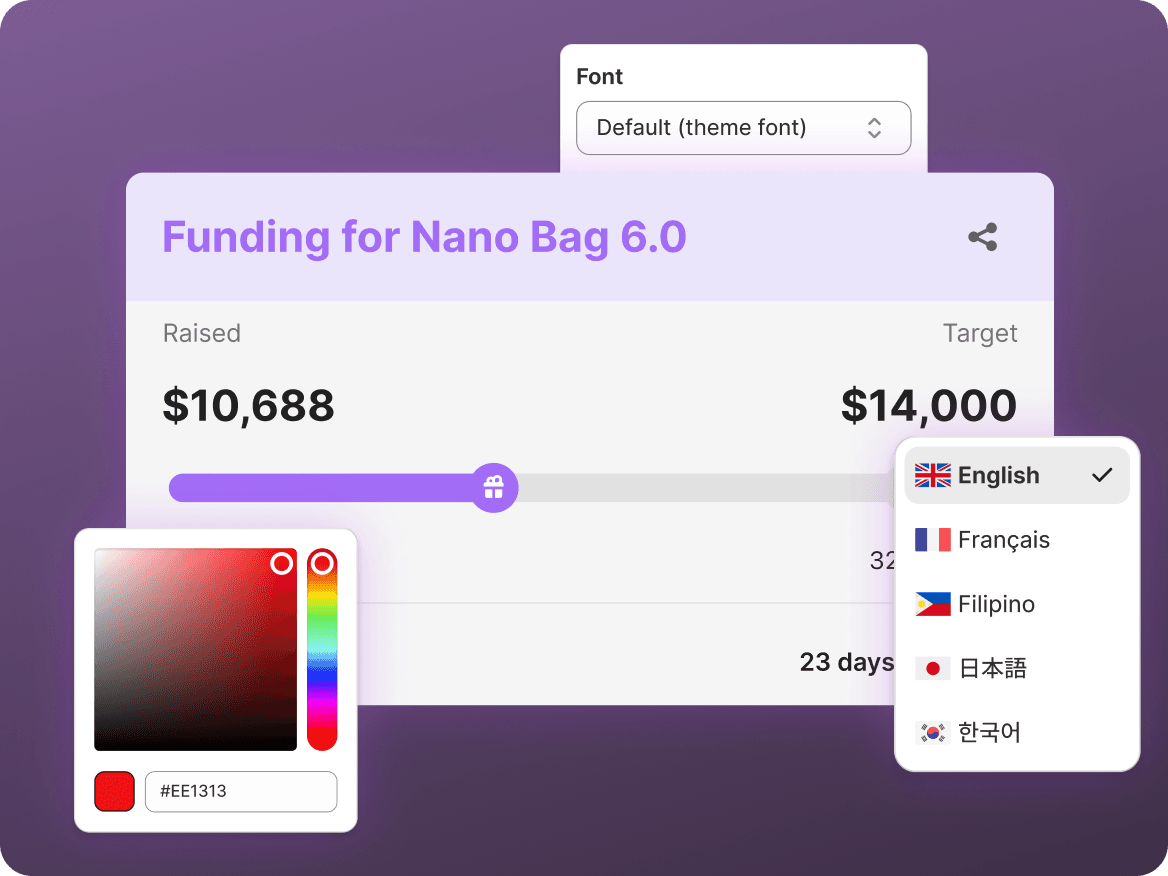Click the #EE1313 hex input field
This screenshot has height=876, width=1168.
click(241, 791)
